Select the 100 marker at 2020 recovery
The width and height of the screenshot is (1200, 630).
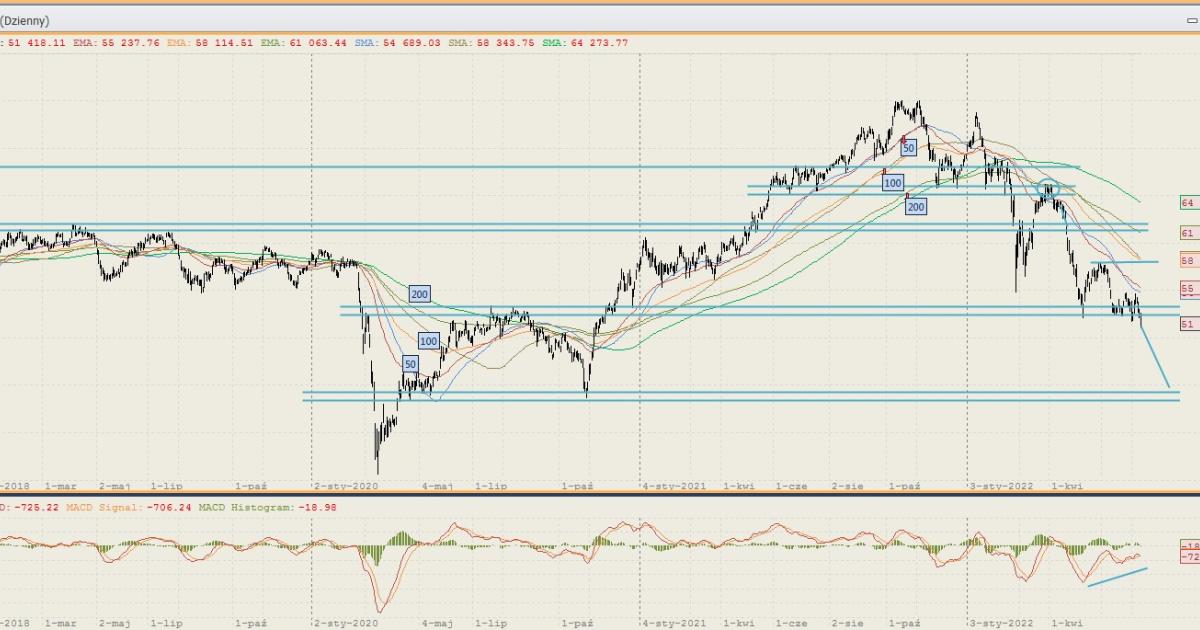coord(428,341)
